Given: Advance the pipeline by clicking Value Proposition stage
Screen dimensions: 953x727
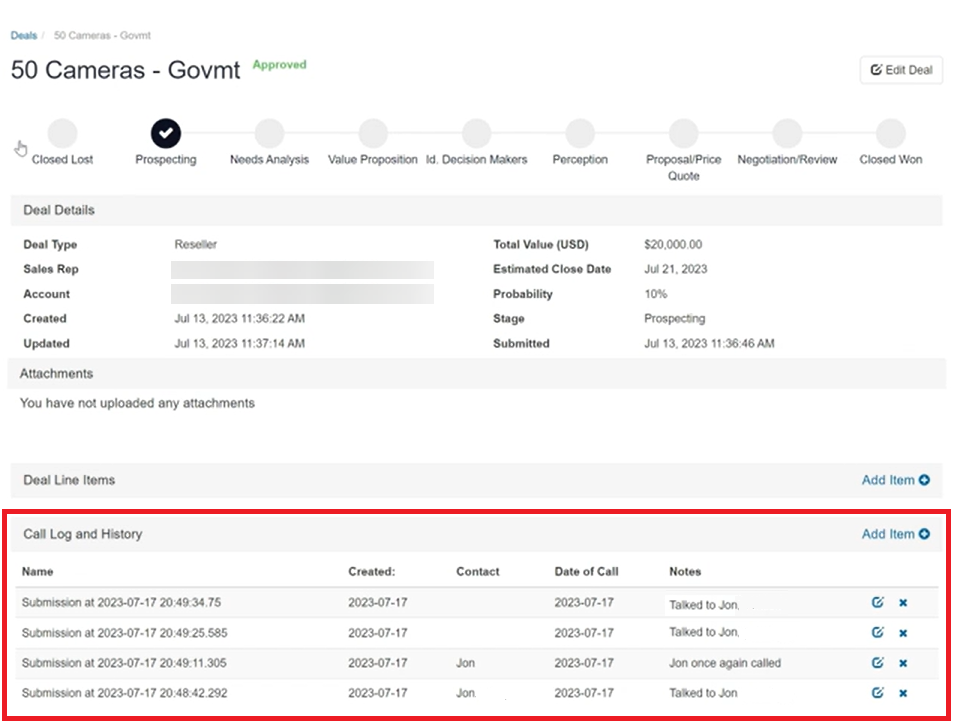Looking at the screenshot, I should coord(372,131).
